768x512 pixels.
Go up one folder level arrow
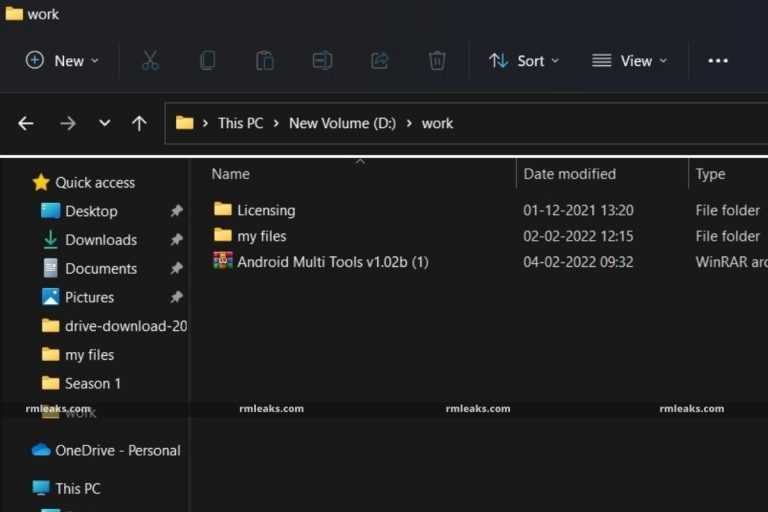point(139,123)
